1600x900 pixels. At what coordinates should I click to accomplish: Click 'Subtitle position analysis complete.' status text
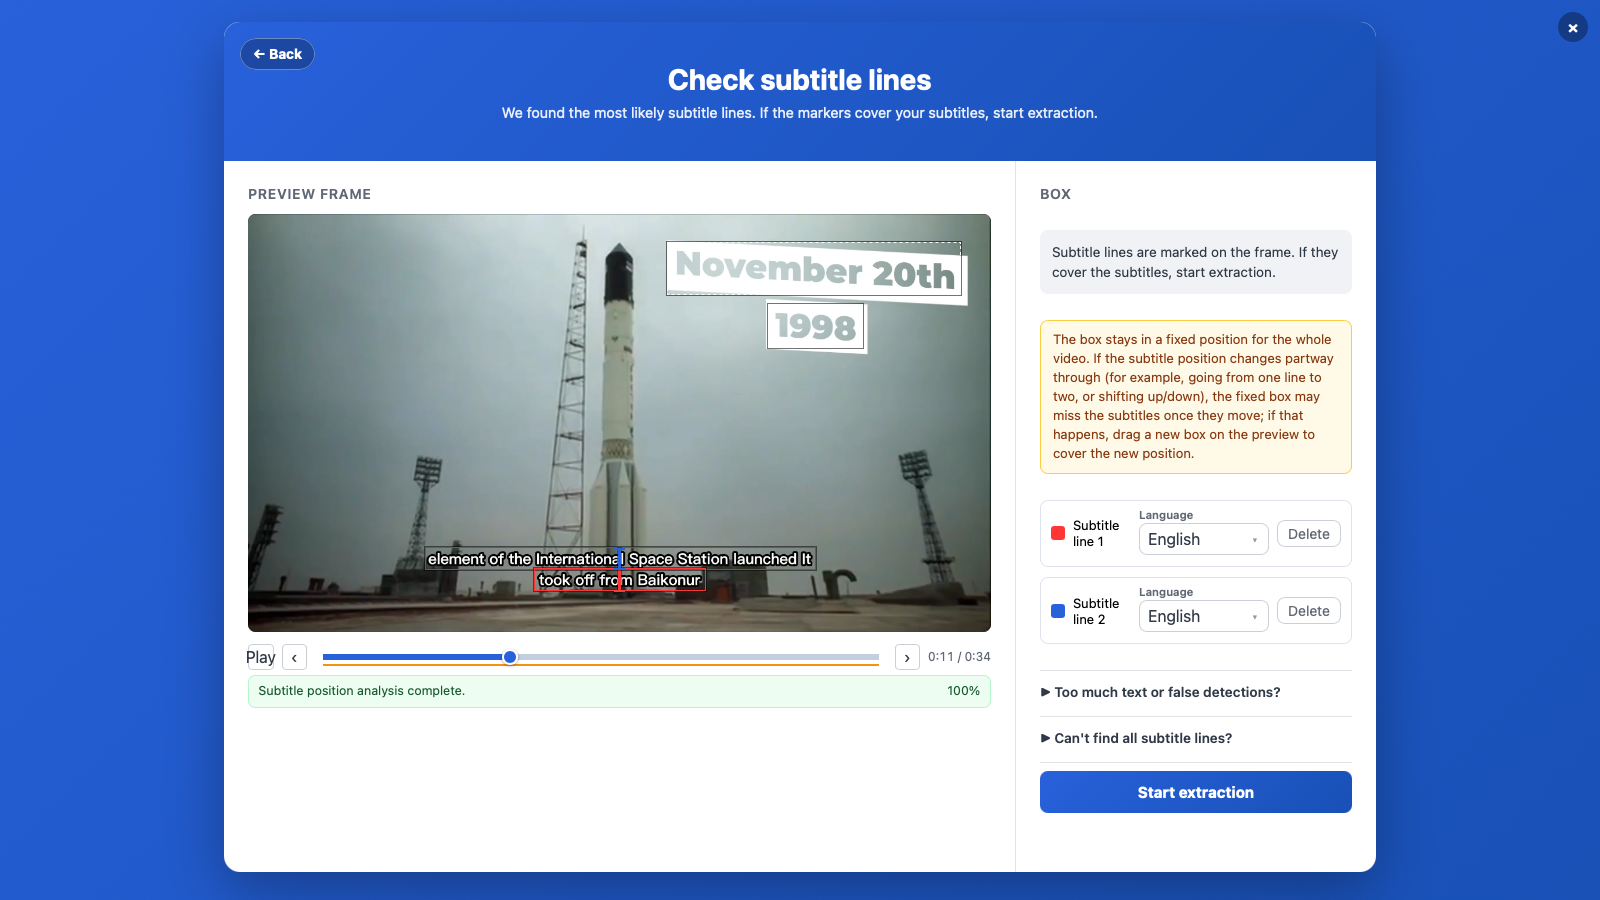pos(361,691)
